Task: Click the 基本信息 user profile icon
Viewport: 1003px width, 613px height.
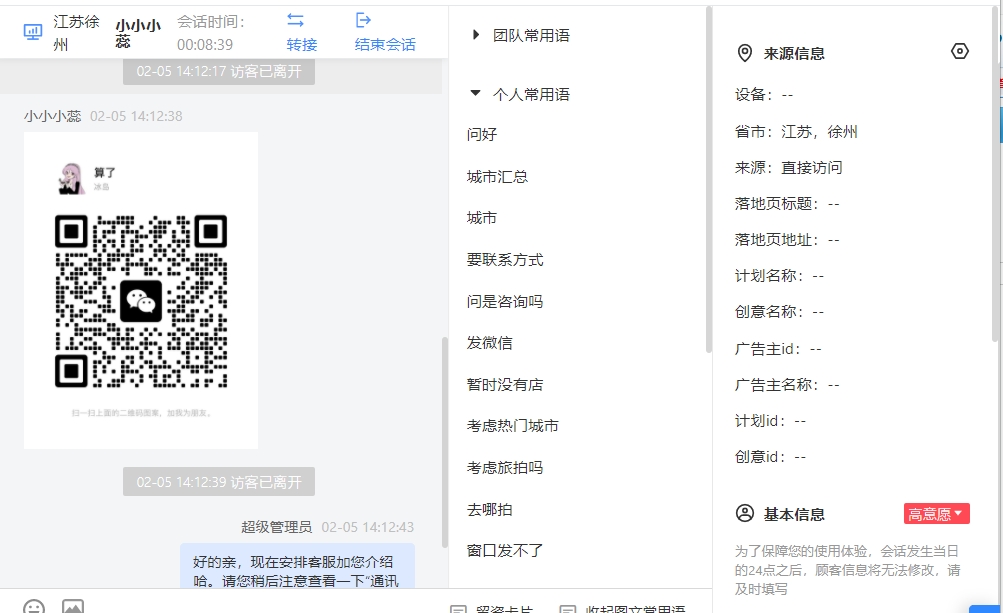Action: click(745, 513)
